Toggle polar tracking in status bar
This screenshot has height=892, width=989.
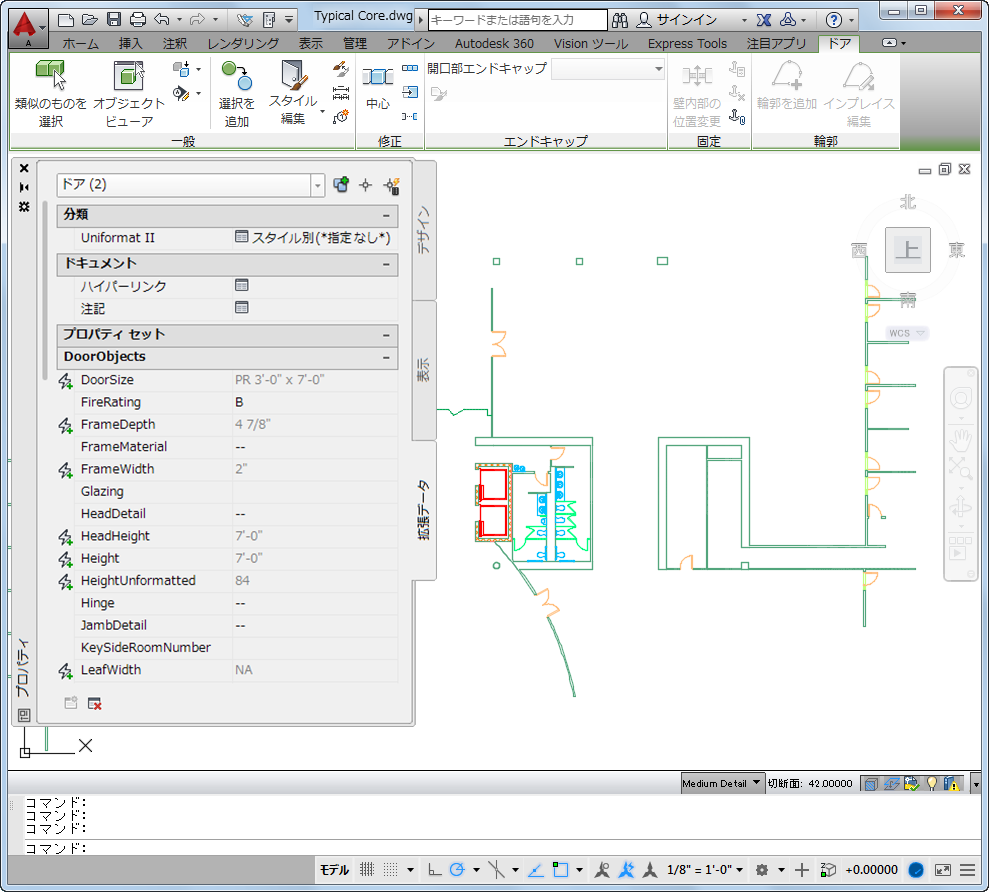pos(457,870)
